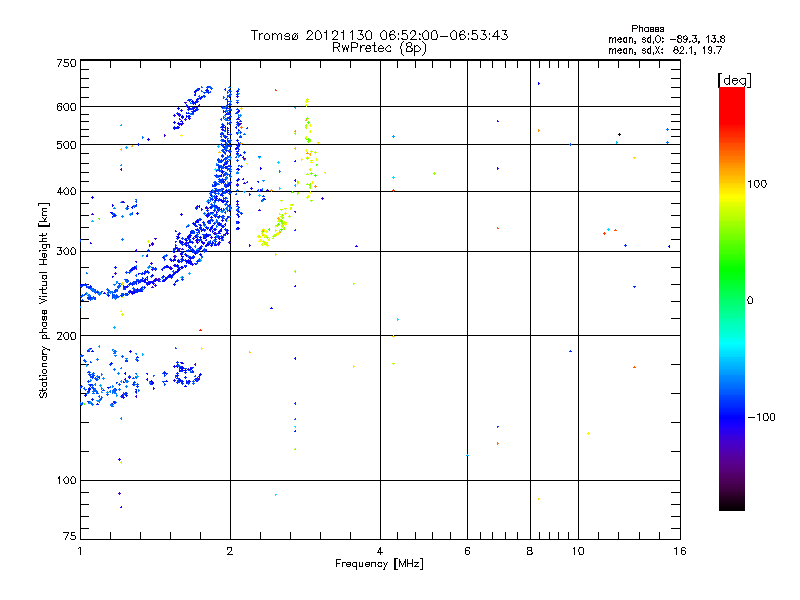Click the x-axis '1' tick label
This screenshot has width=800, height=600.
coord(80,551)
